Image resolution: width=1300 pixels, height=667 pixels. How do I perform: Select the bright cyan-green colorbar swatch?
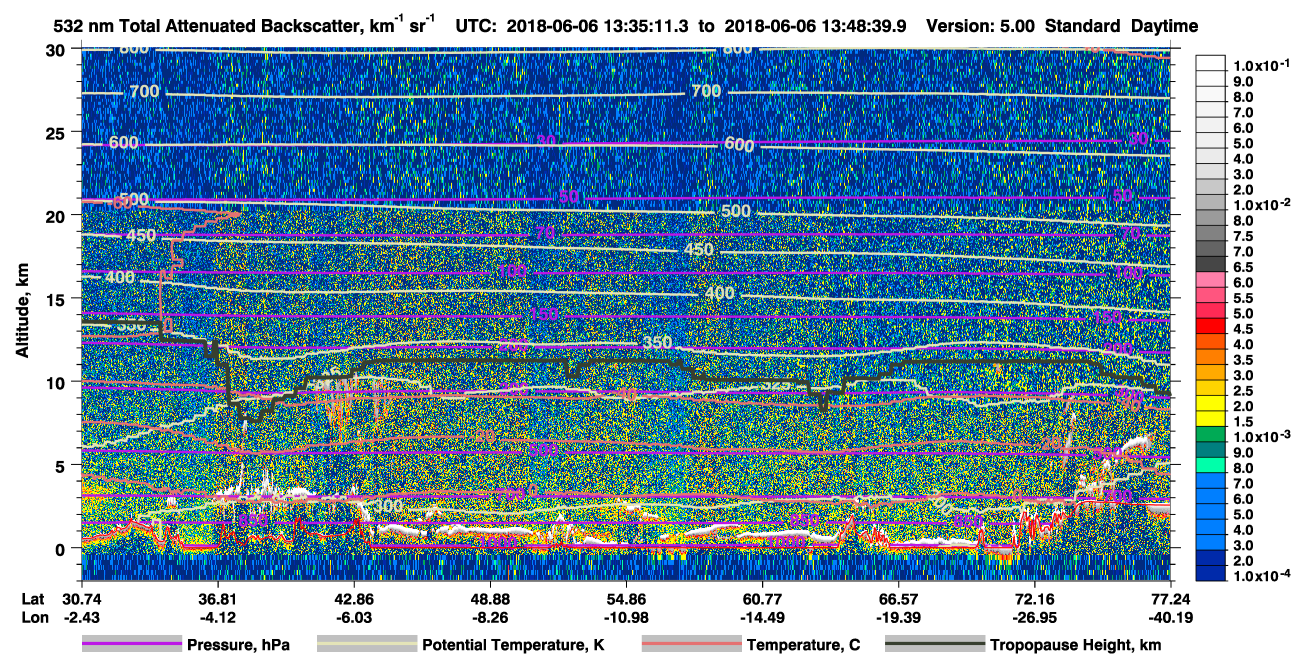(1211, 466)
